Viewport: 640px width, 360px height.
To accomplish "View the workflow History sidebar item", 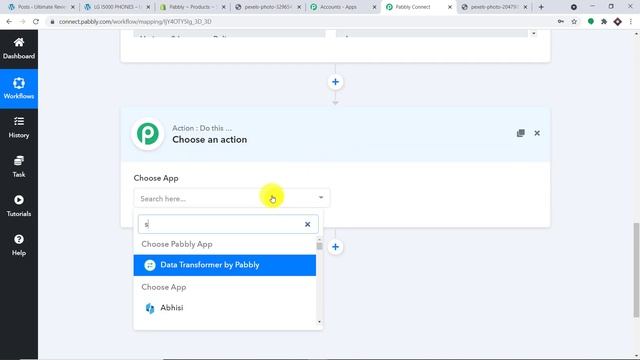I will [19, 128].
